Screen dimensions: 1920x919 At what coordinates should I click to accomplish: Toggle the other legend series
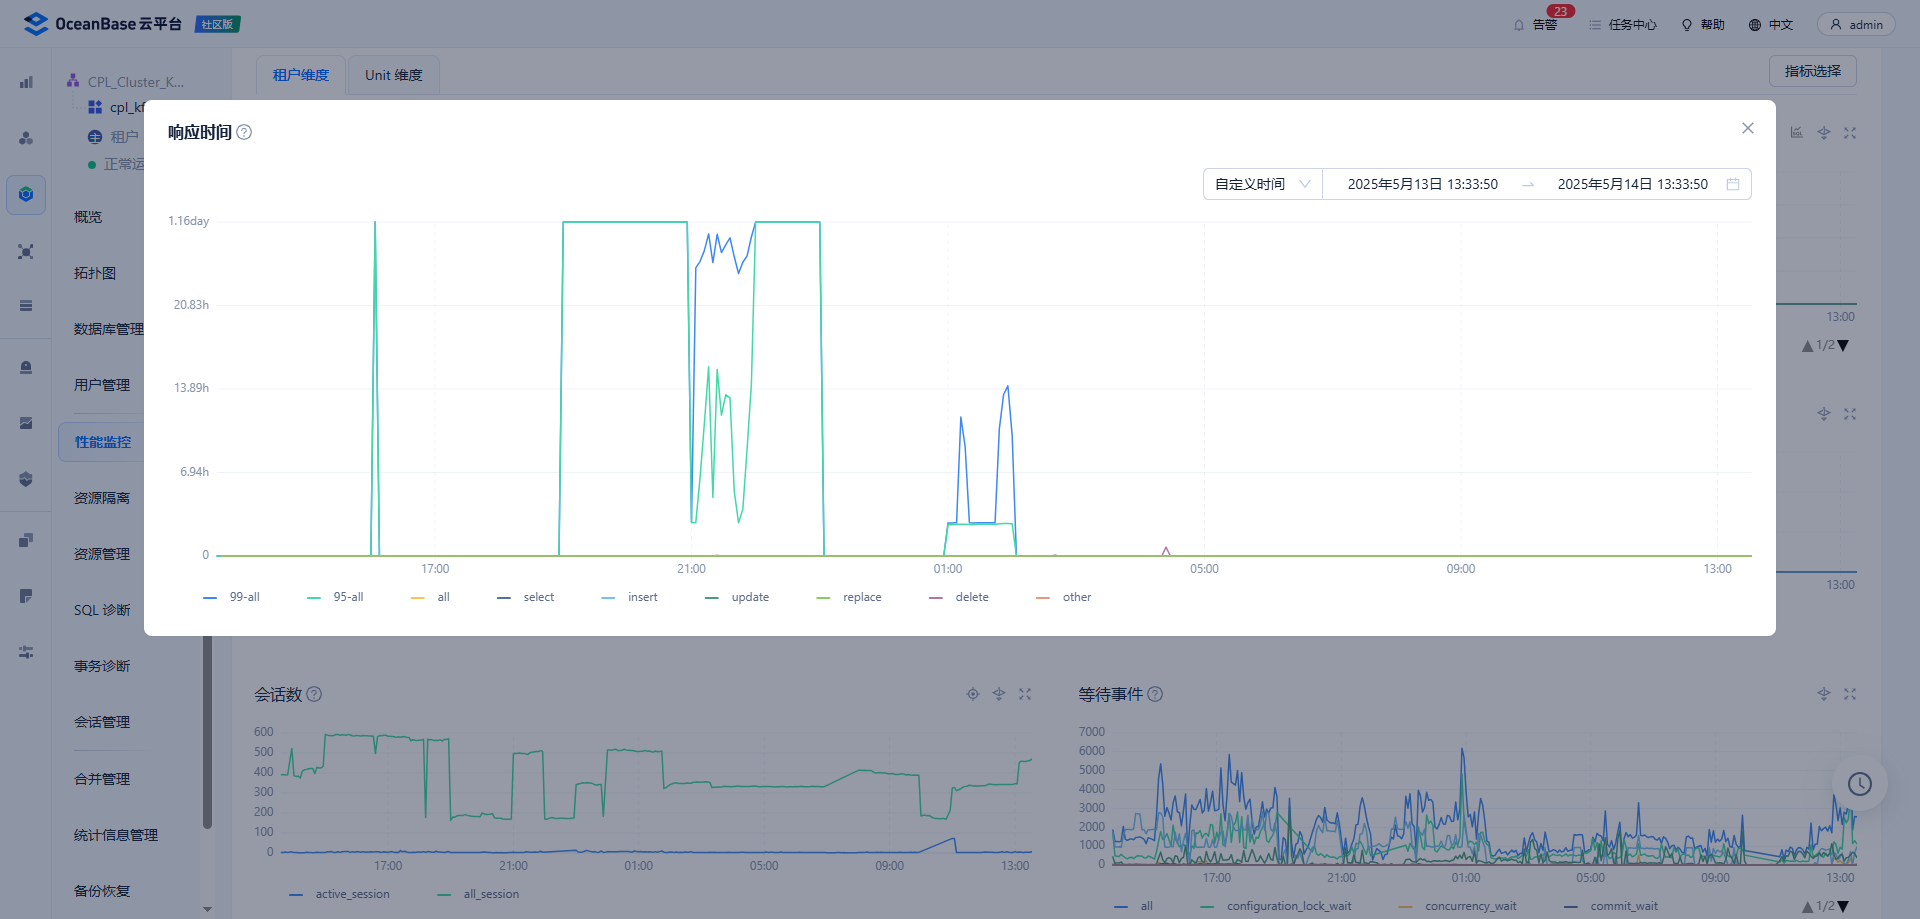(1064, 597)
